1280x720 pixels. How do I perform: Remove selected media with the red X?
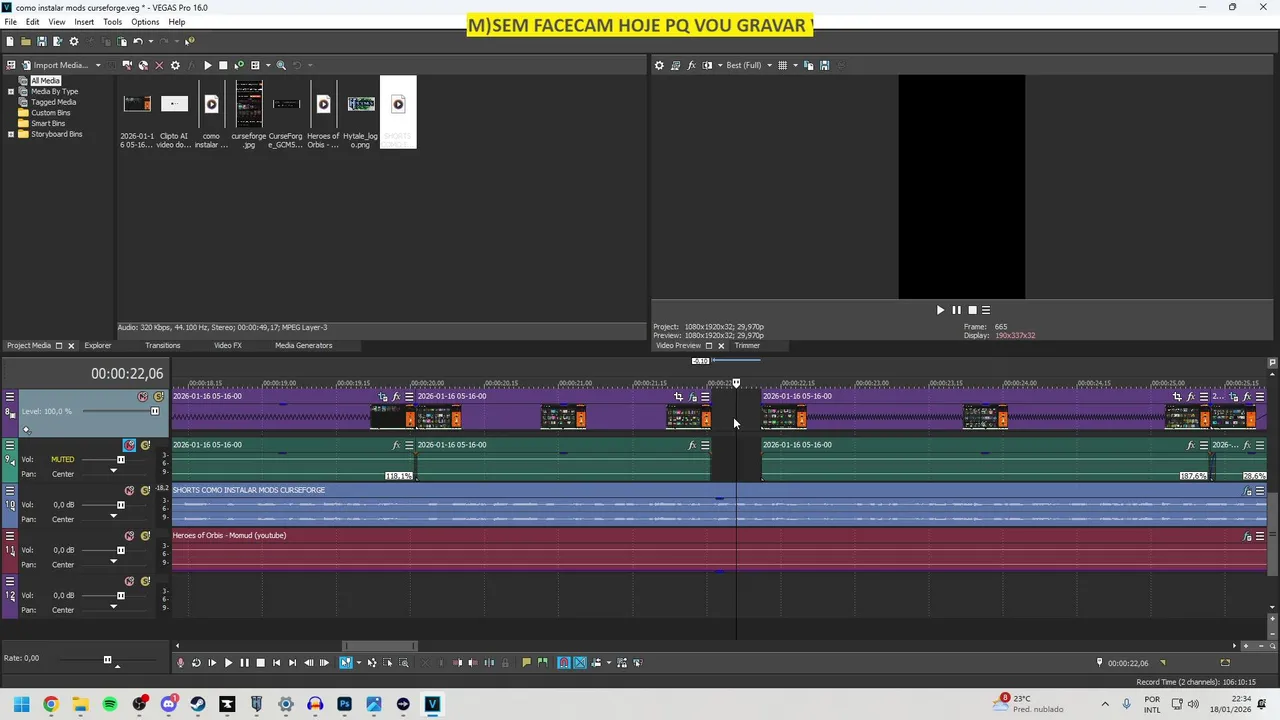159,65
